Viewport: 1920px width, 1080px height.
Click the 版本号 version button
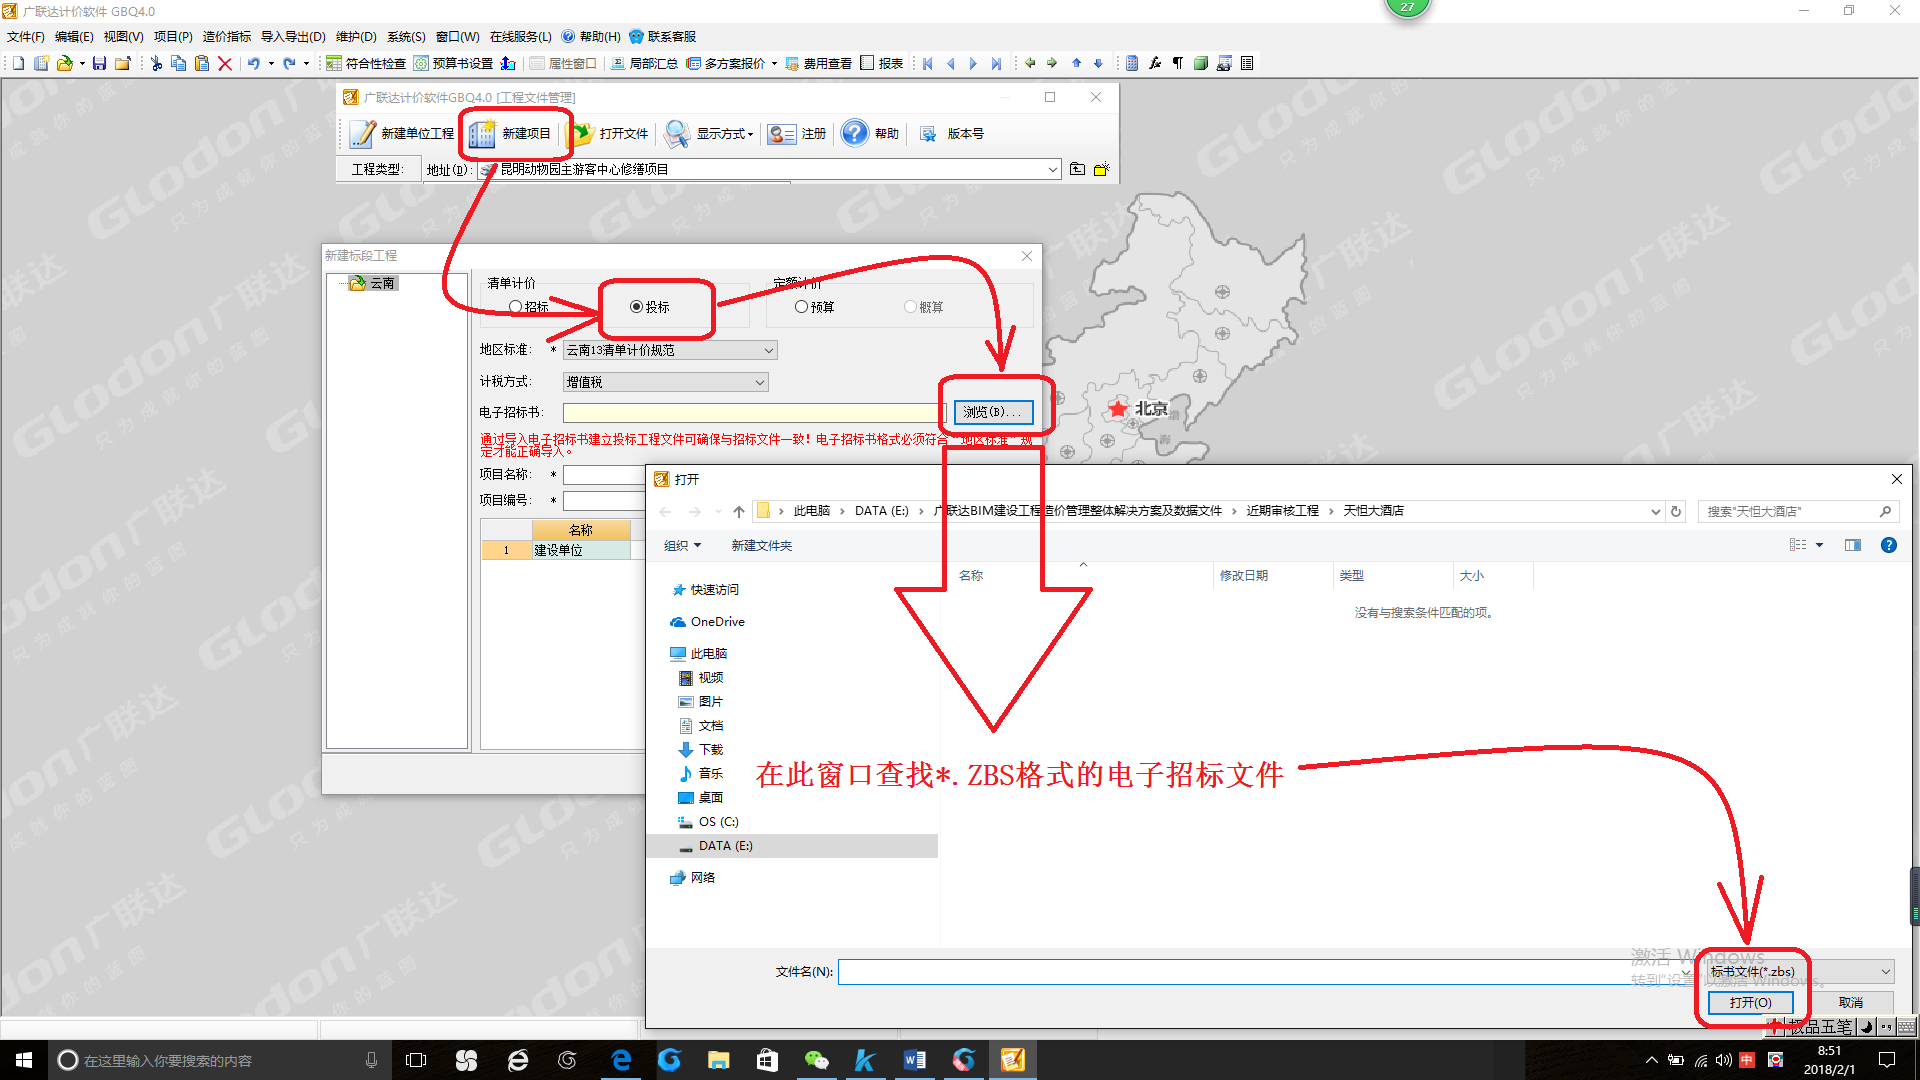tap(952, 133)
